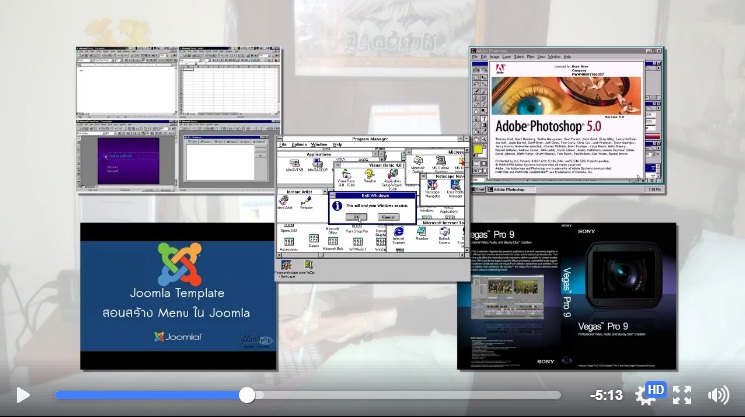Select Visual Basic 4.0 program icon

coord(346,178)
